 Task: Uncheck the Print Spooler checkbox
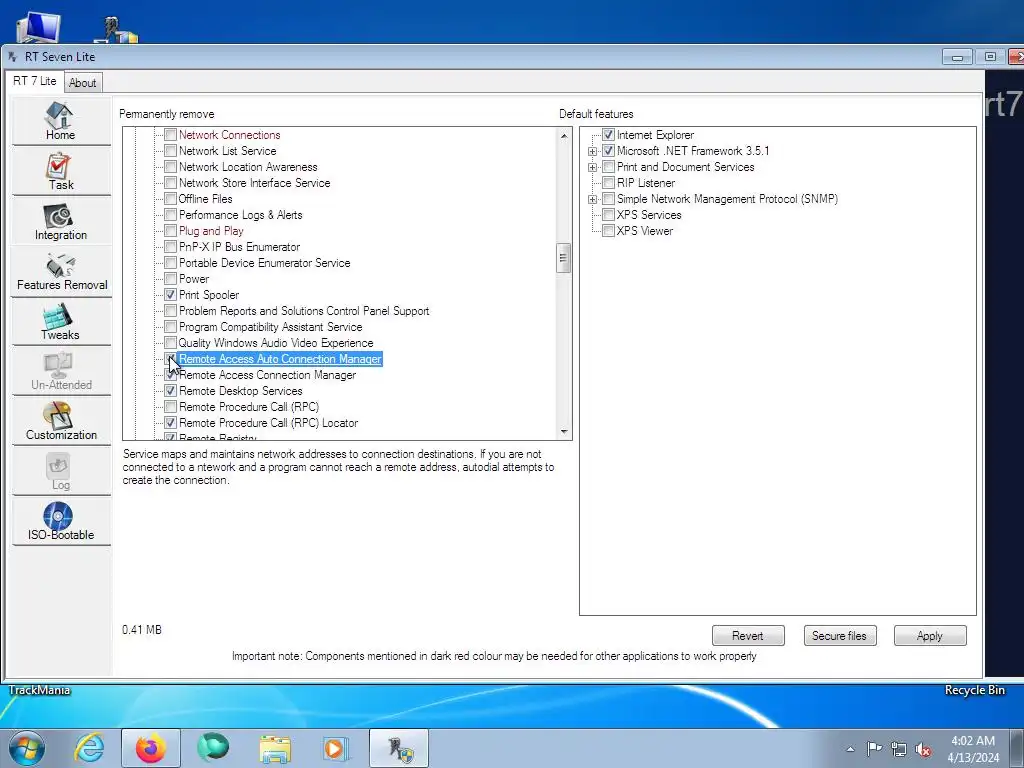[x=170, y=295]
